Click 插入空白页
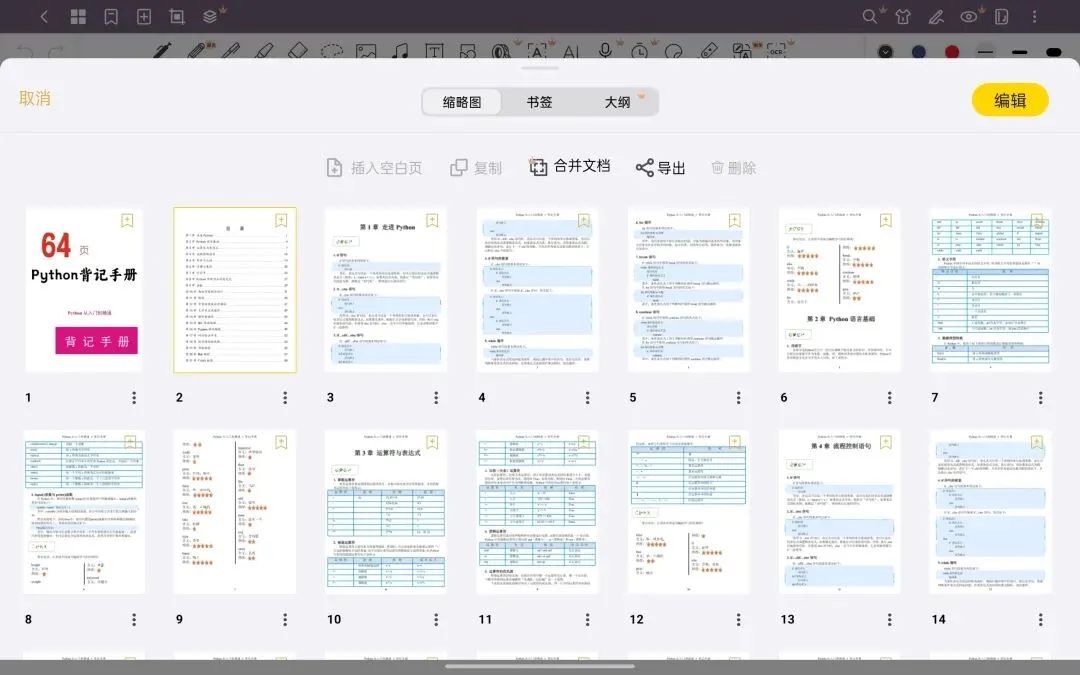 click(x=374, y=167)
